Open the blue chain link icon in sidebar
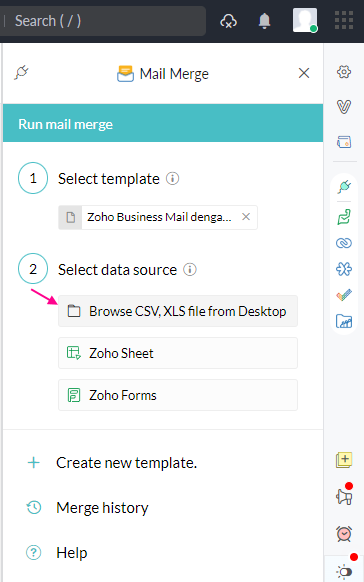The width and height of the screenshot is (364, 582). (344, 243)
